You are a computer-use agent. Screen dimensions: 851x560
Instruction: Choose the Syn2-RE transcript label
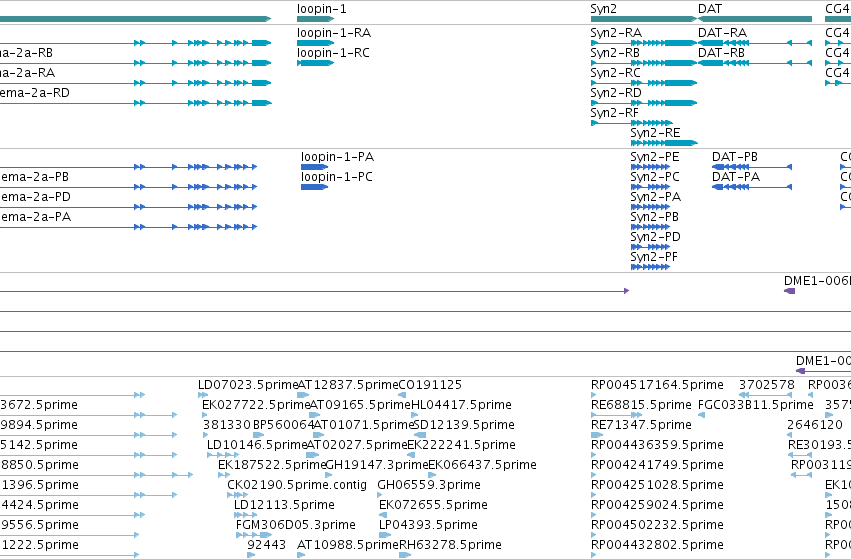(655, 133)
